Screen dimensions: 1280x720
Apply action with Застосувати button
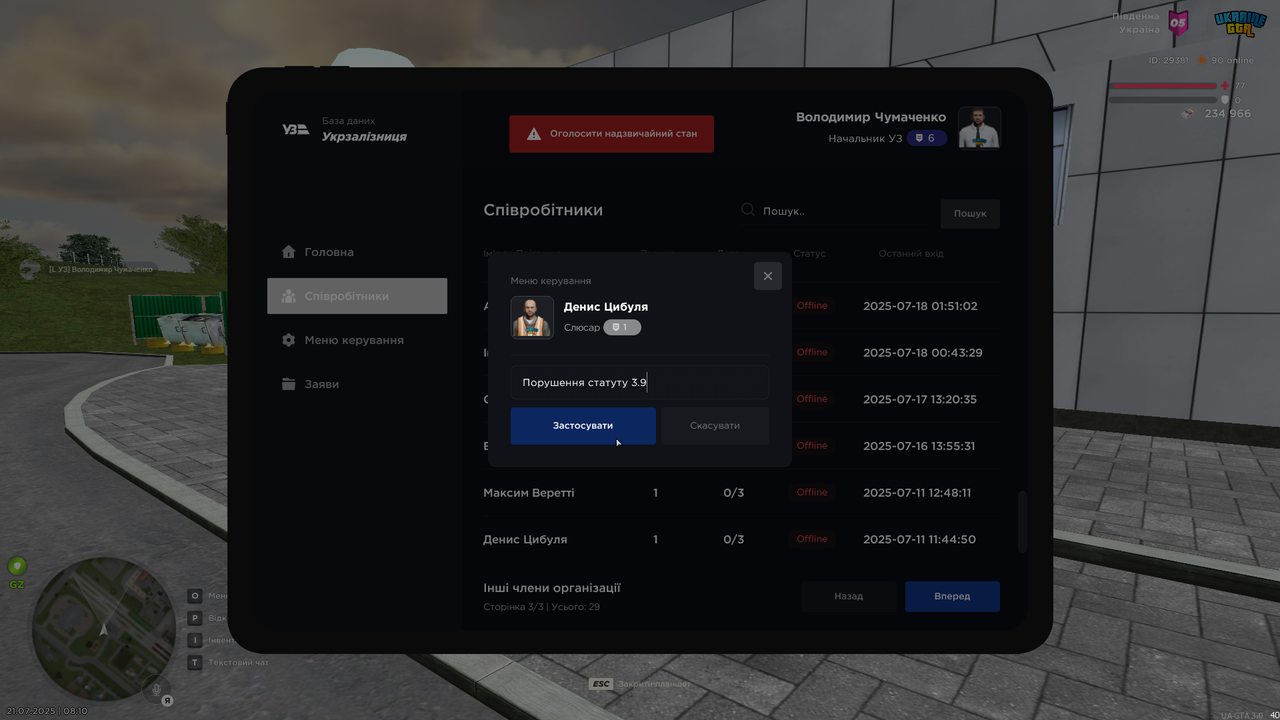click(x=583, y=426)
